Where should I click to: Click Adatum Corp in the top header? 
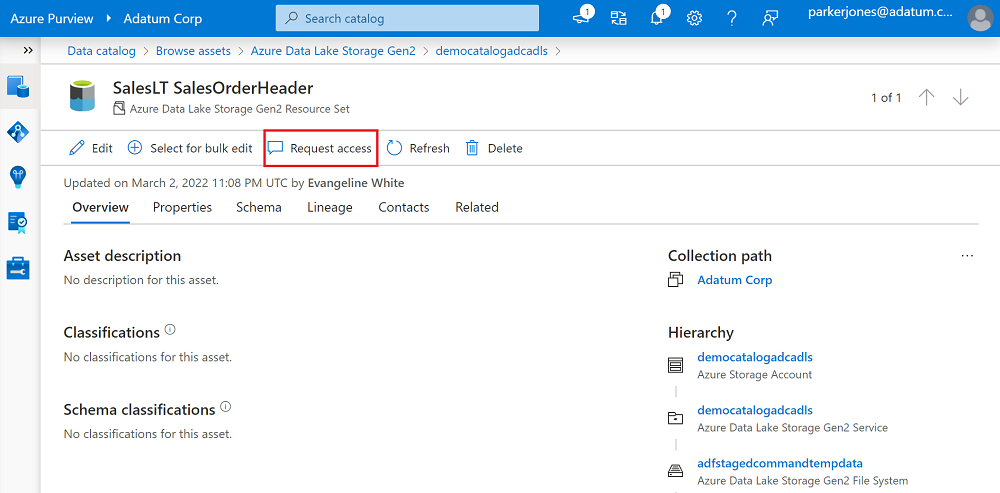tap(163, 18)
